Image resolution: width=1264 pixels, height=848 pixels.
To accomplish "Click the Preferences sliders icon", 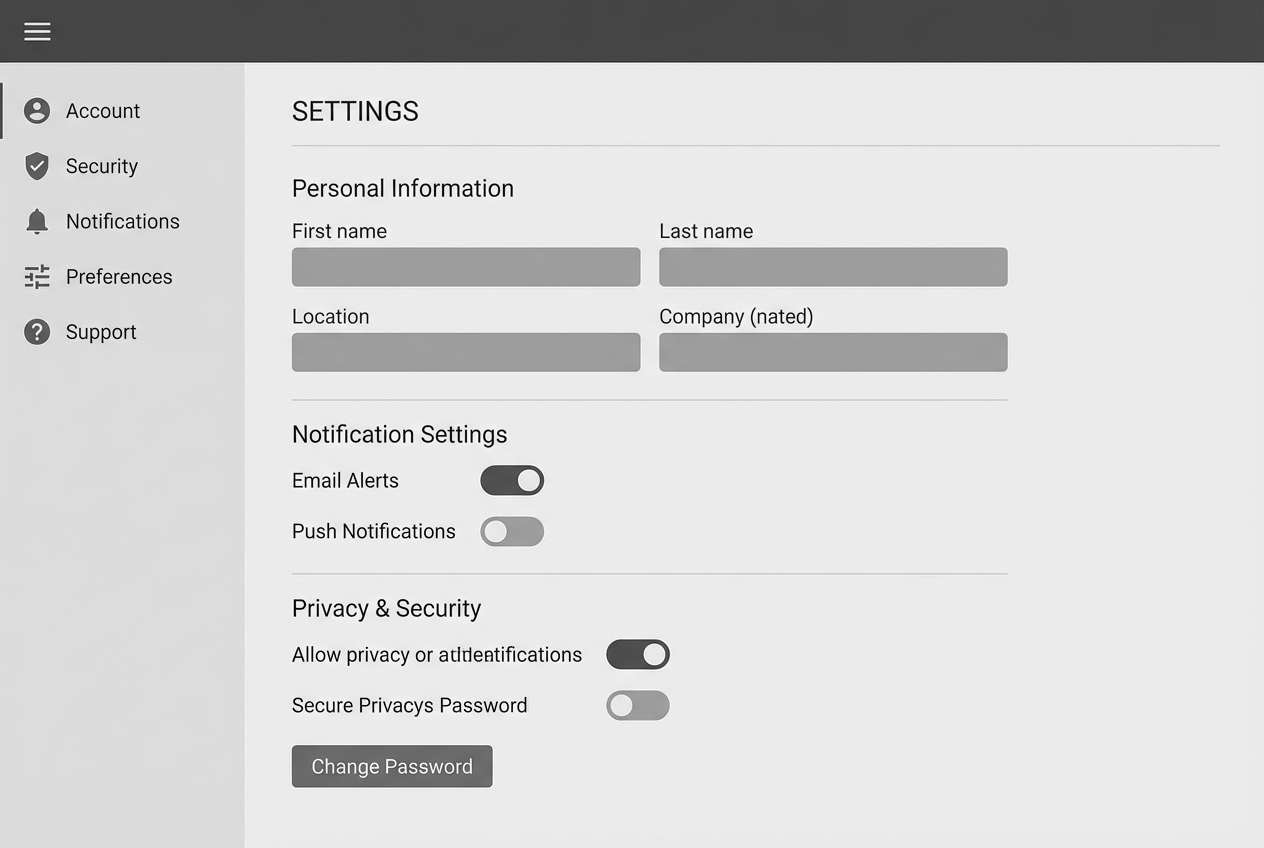I will pyautogui.click(x=37, y=276).
